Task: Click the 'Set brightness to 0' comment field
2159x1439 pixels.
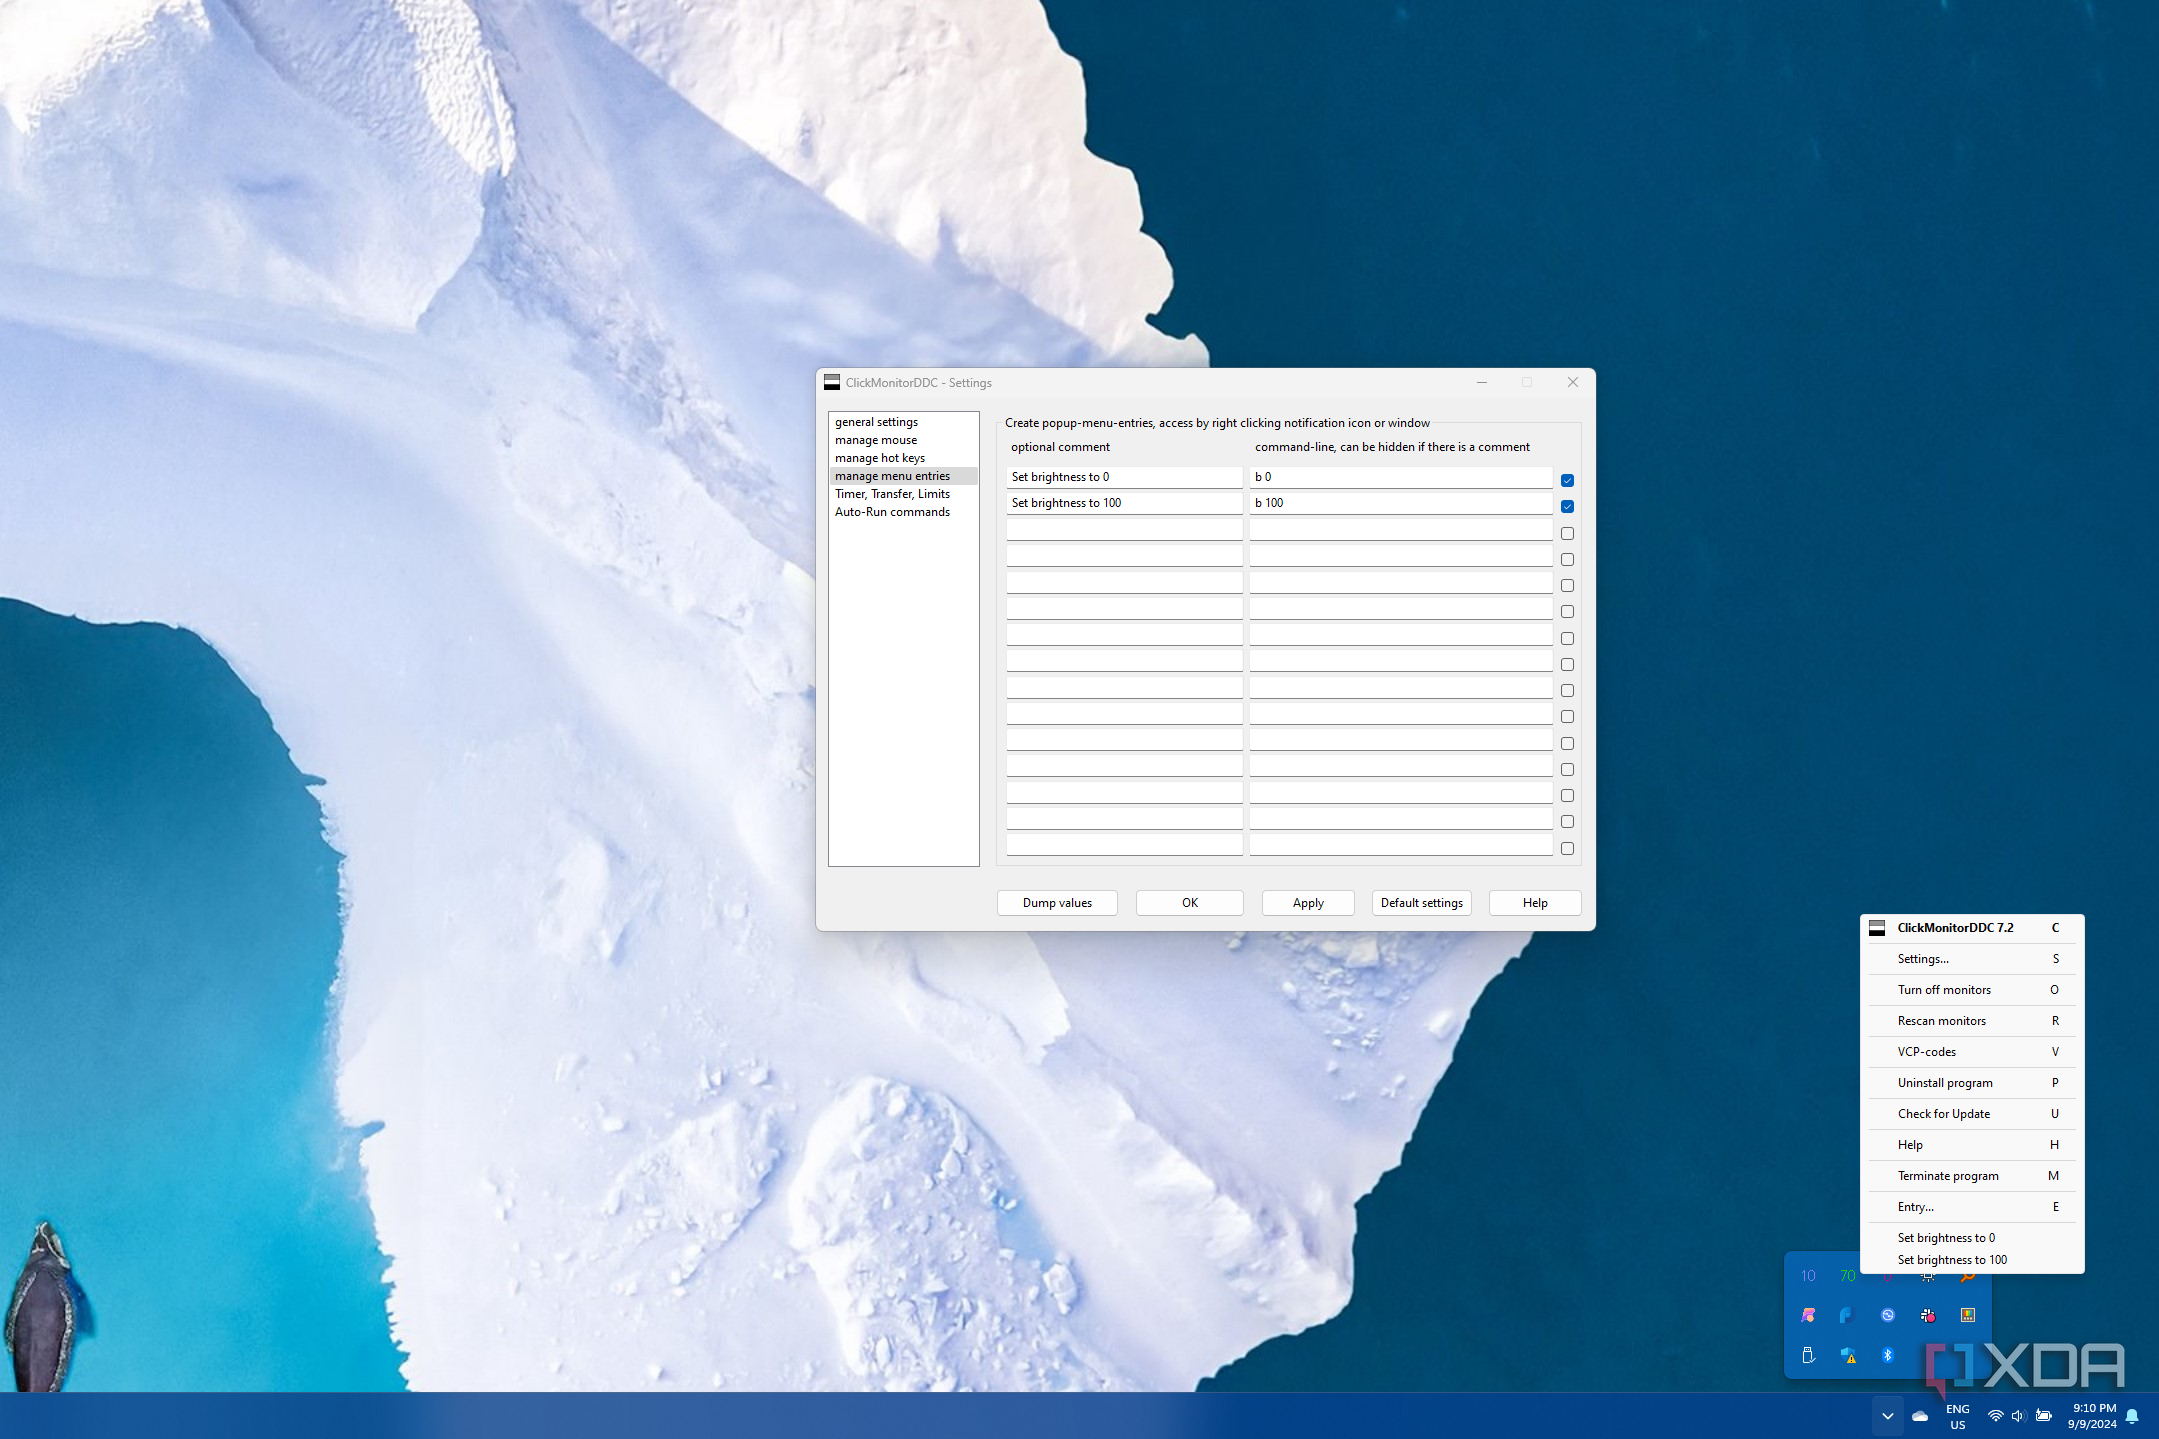Action: (x=1124, y=477)
